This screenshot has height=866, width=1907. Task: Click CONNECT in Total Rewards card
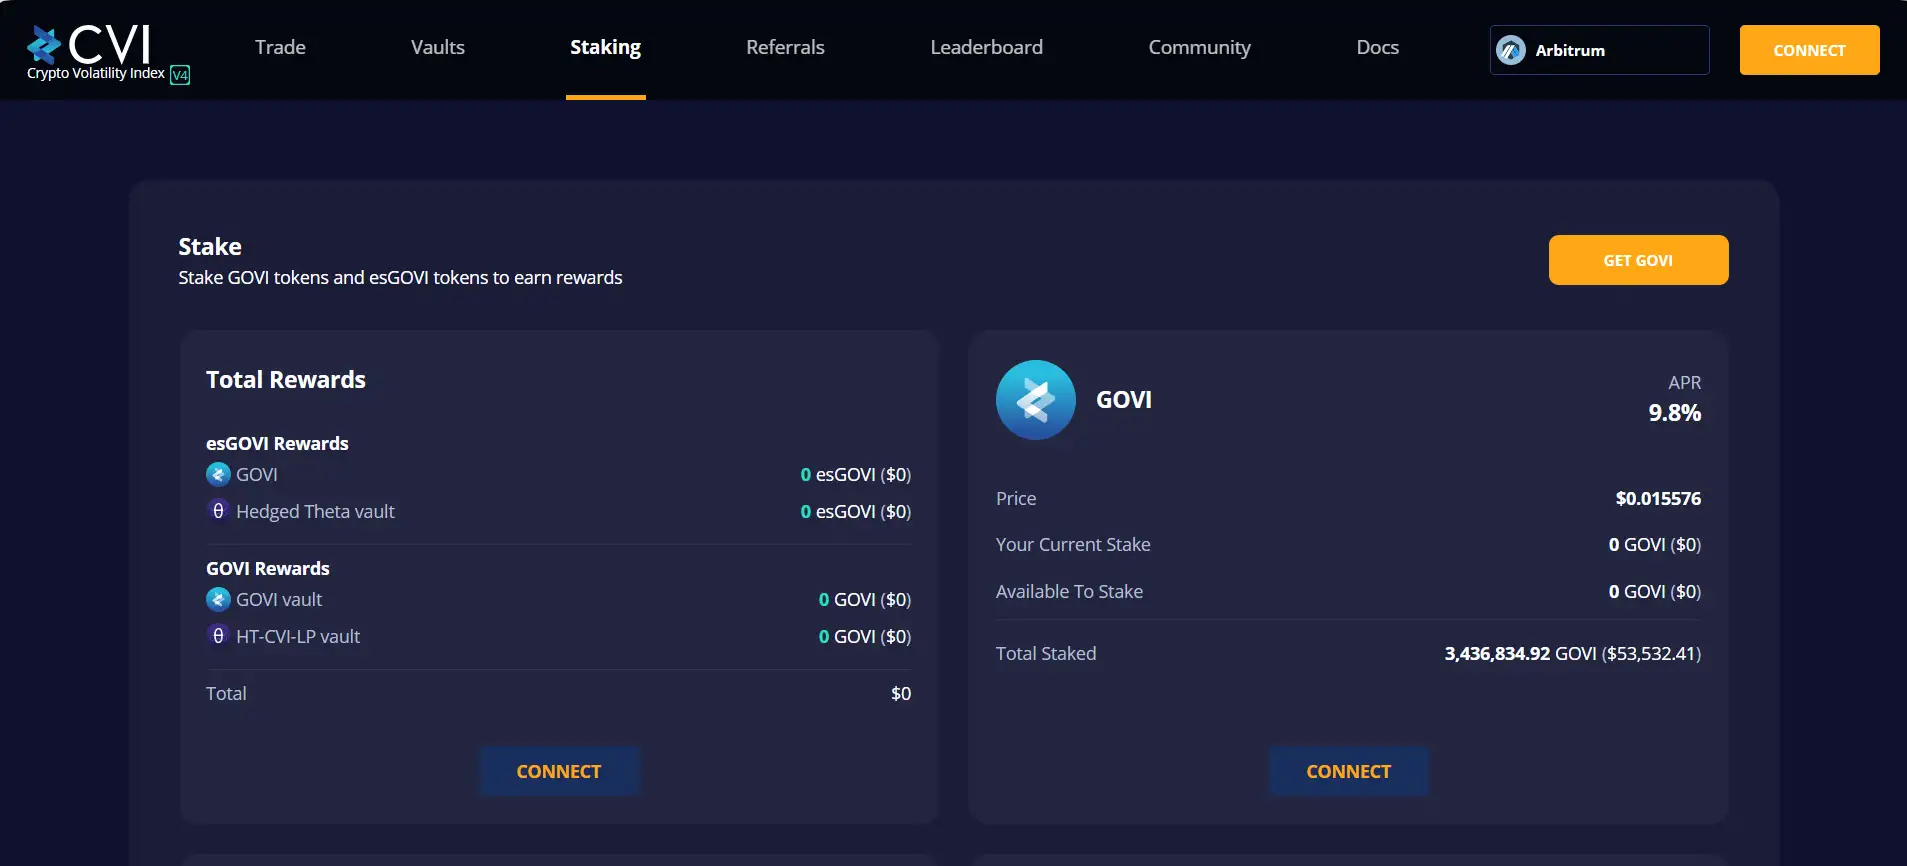click(559, 771)
